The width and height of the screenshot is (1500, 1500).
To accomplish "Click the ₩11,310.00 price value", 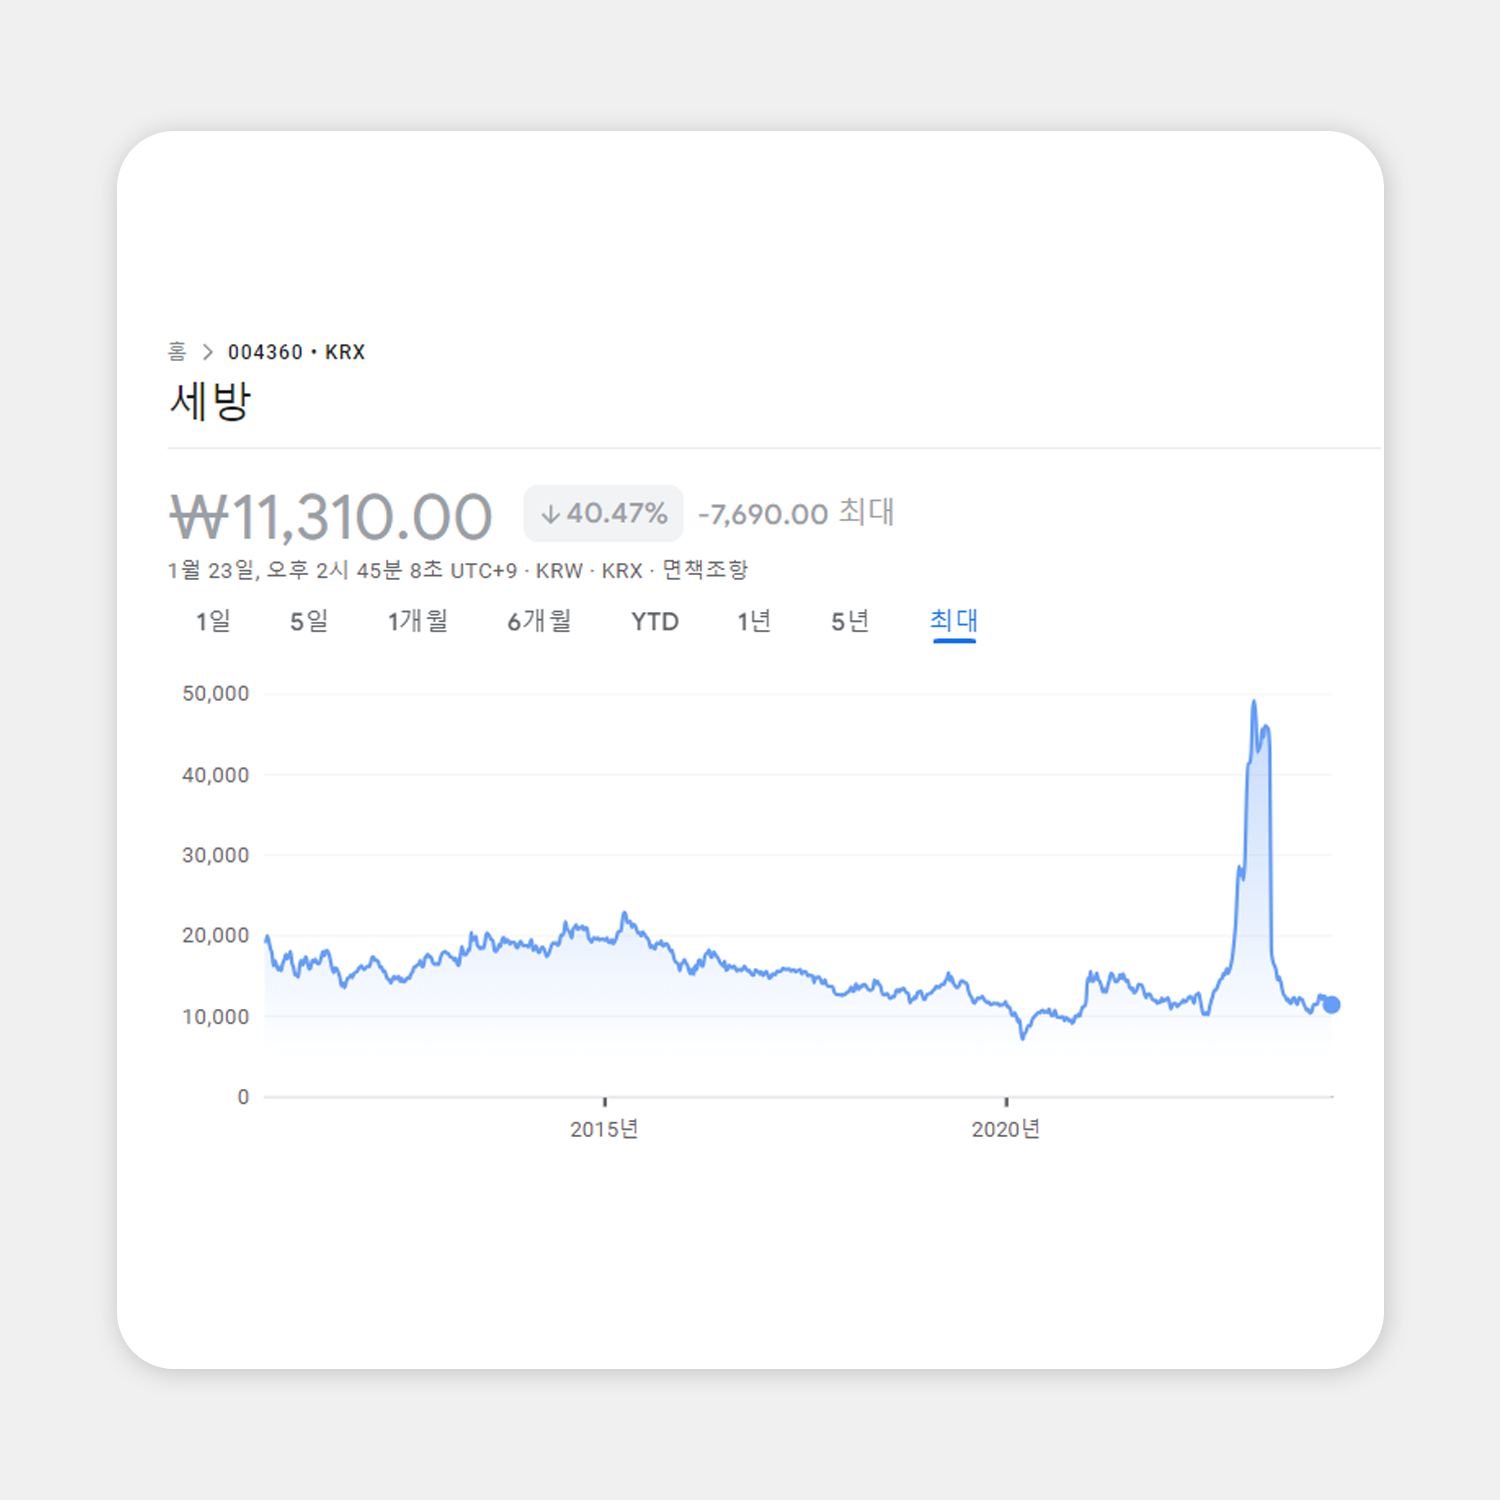I will (331, 517).
